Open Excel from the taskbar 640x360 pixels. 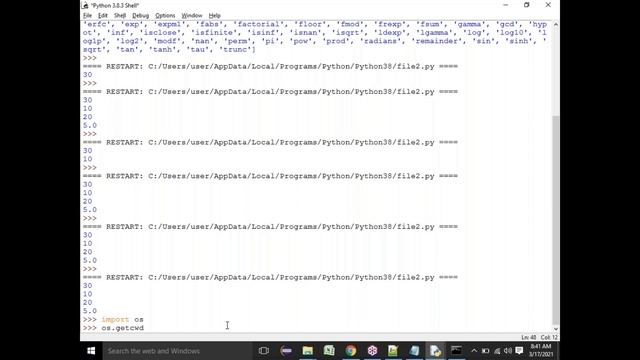coord(329,351)
